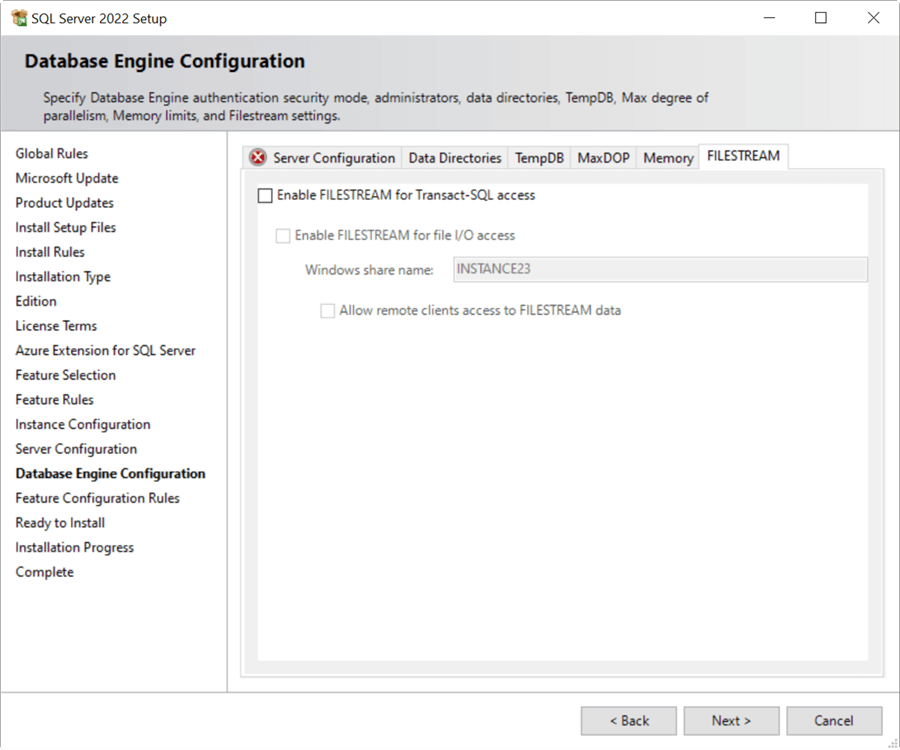
Task: Click the error icon on Server Configuration tab
Action: tap(258, 157)
